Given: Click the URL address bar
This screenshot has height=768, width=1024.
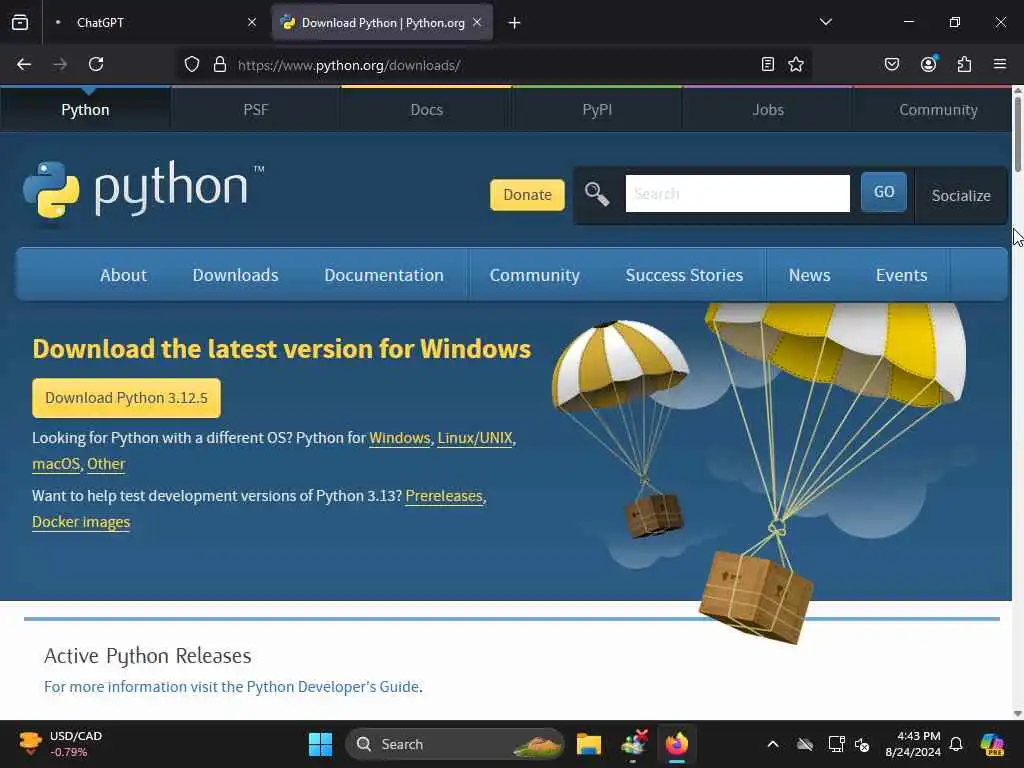Looking at the screenshot, I should coord(493,65).
